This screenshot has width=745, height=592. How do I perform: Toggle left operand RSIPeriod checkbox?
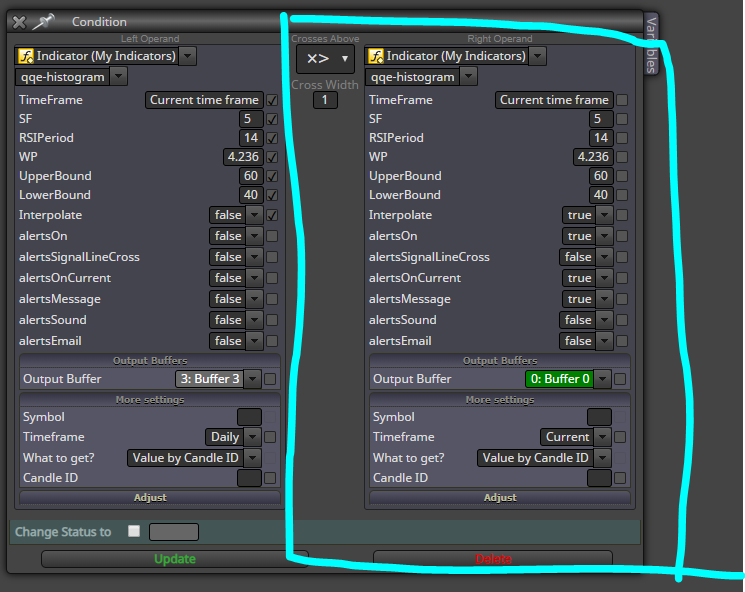click(x=272, y=138)
